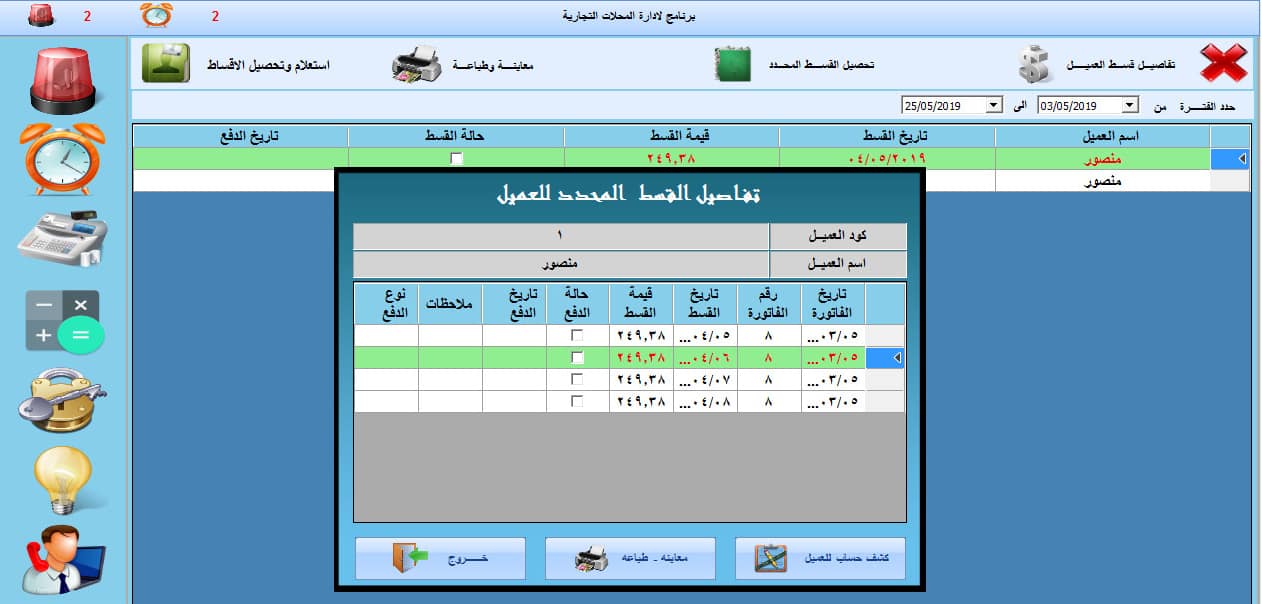Viewport: 1262px width, 604px height.
Task: Open the alarm clock reminders icon in sidebar
Action: click(x=62, y=159)
